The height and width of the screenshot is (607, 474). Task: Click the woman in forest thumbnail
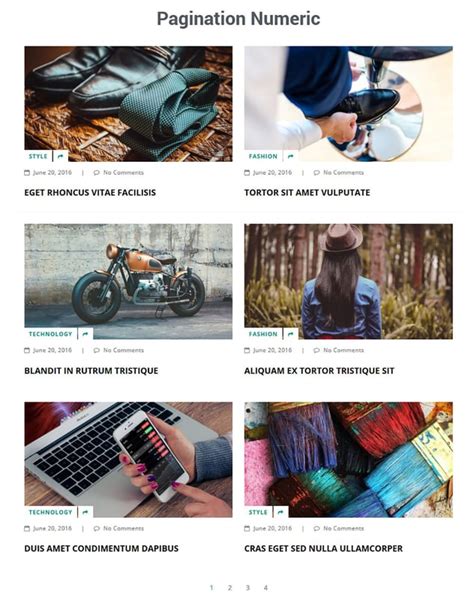click(348, 281)
